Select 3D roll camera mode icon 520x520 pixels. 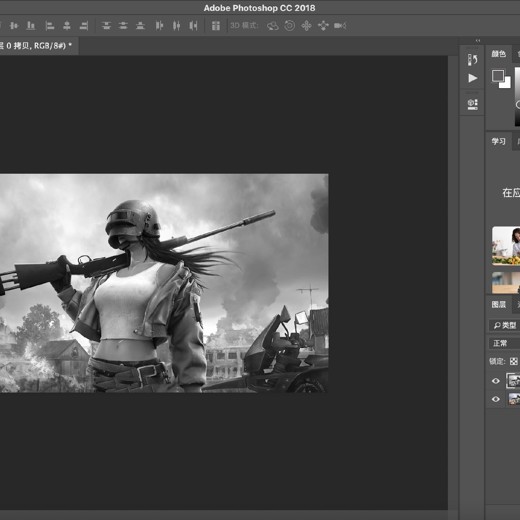pos(290,26)
